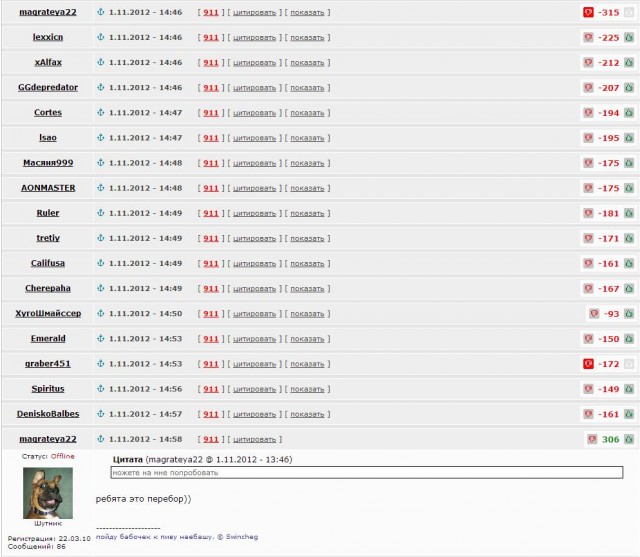Click the post text ребята это перебор))

point(143,499)
